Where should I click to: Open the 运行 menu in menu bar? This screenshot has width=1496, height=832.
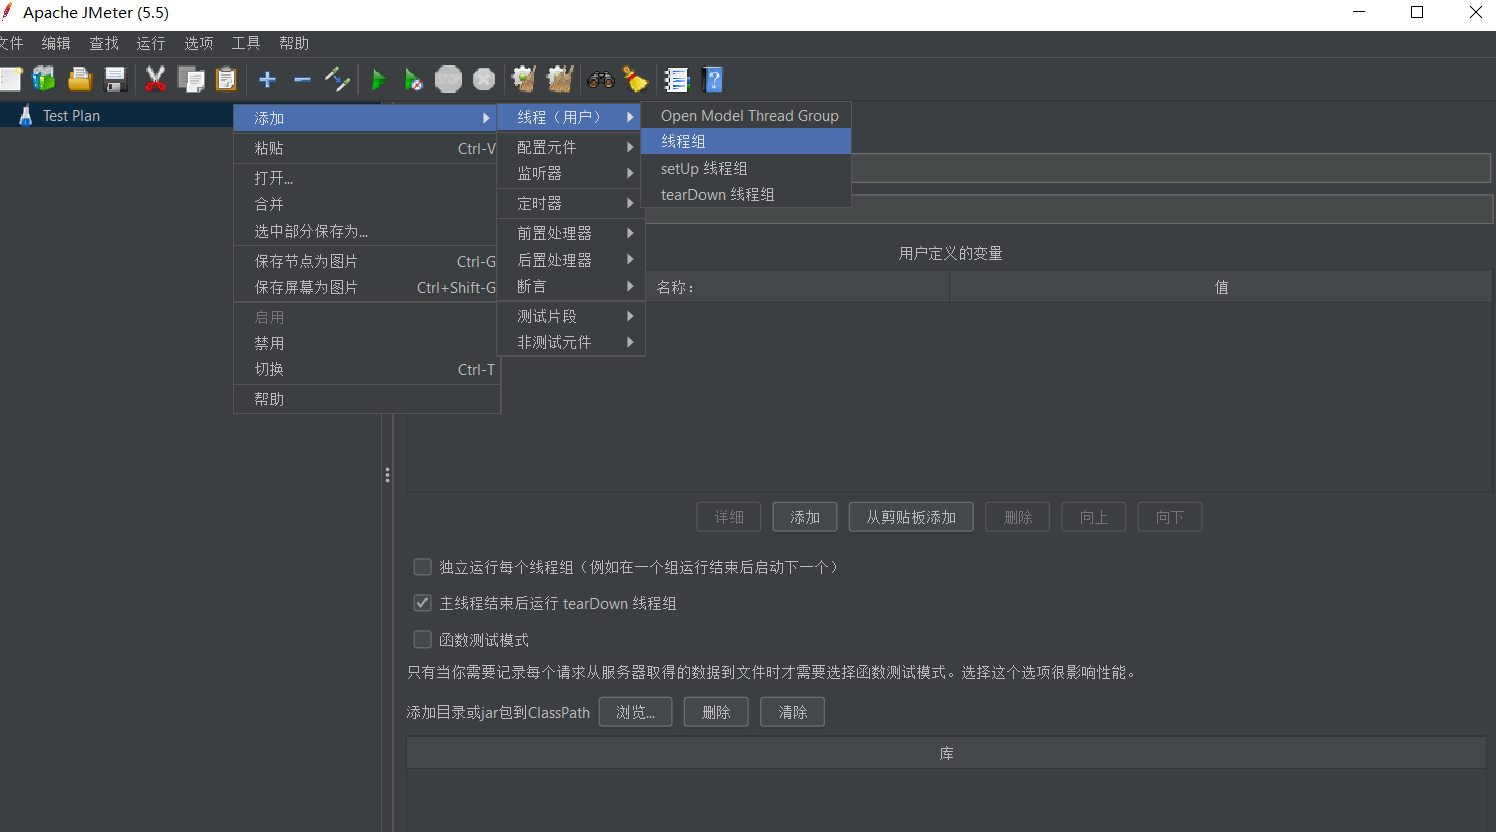coord(151,43)
